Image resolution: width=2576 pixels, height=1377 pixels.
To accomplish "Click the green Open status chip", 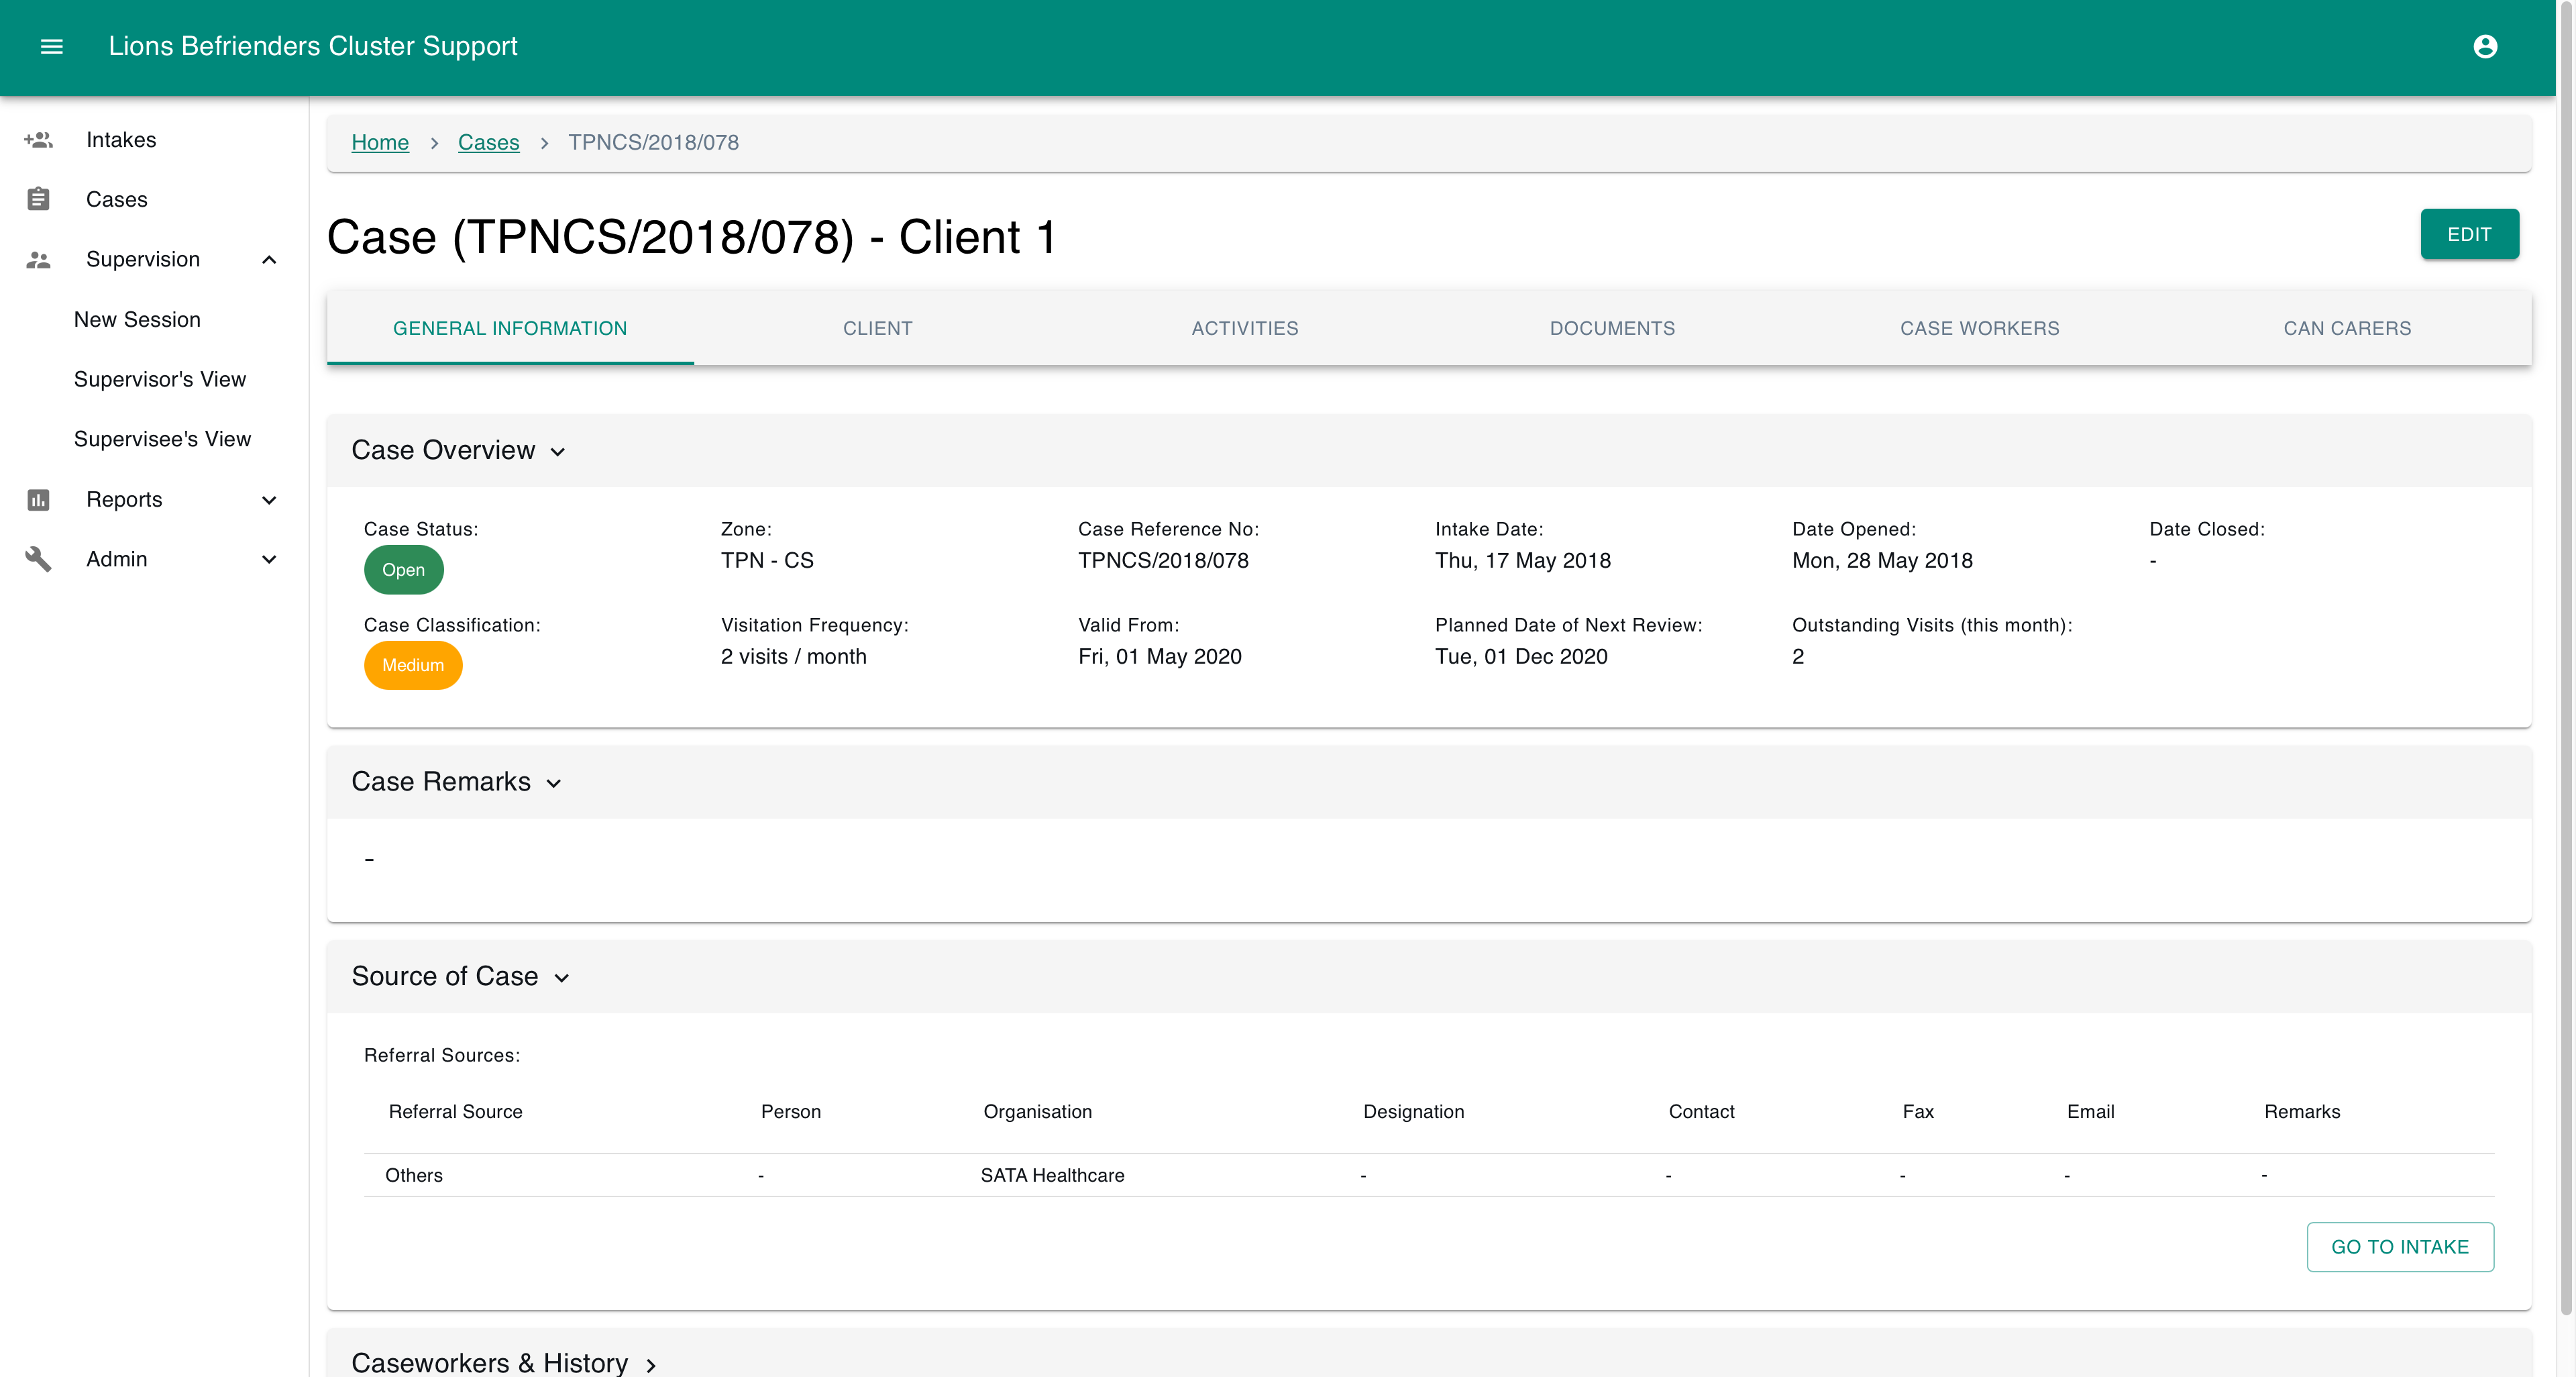I will pyautogui.click(x=403, y=569).
